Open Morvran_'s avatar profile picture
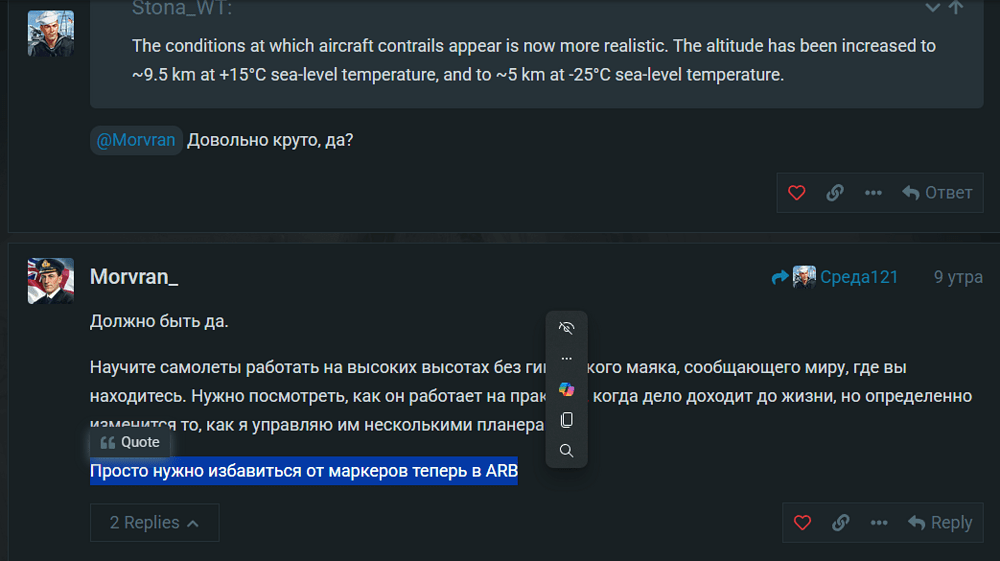Viewport: 1000px width, 561px height. [x=51, y=280]
